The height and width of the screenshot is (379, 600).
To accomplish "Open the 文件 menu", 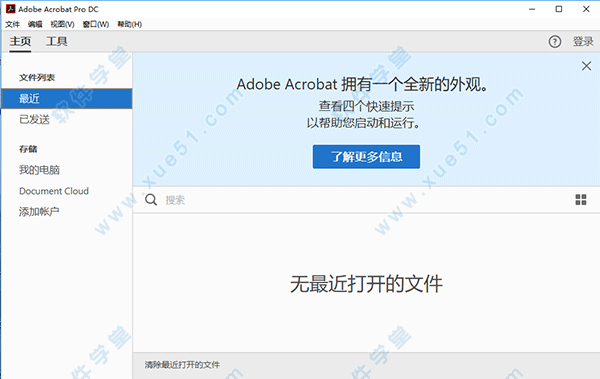I will point(12,25).
